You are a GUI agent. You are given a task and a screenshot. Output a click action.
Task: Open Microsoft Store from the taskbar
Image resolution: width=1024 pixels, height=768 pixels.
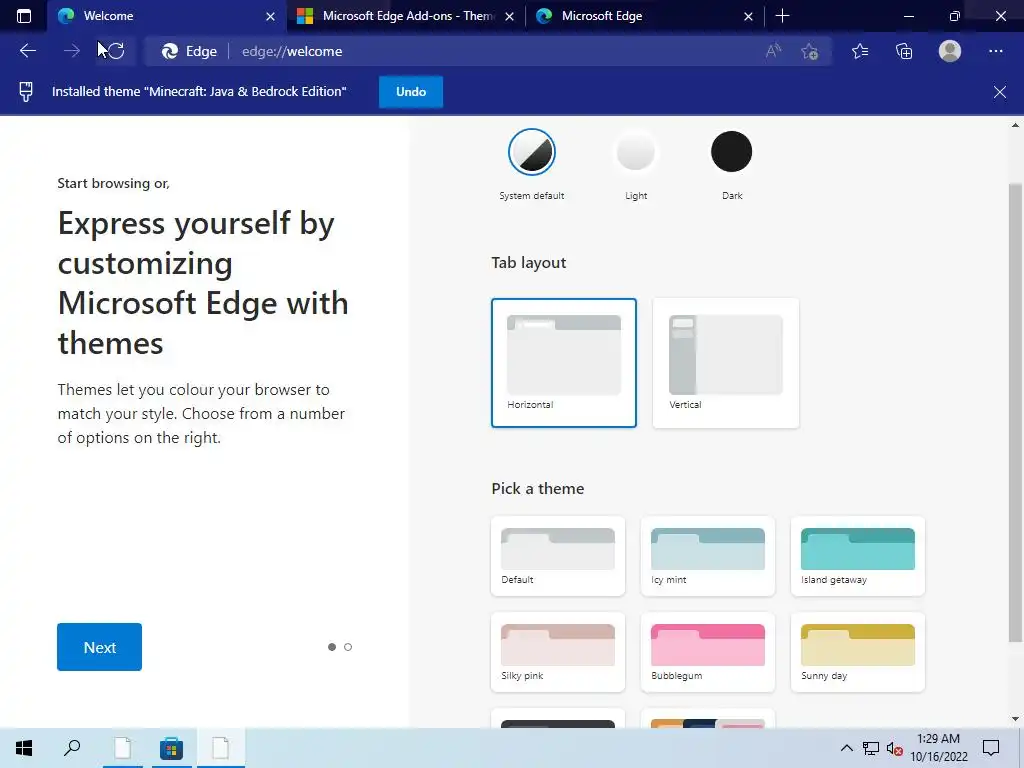[171, 748]
